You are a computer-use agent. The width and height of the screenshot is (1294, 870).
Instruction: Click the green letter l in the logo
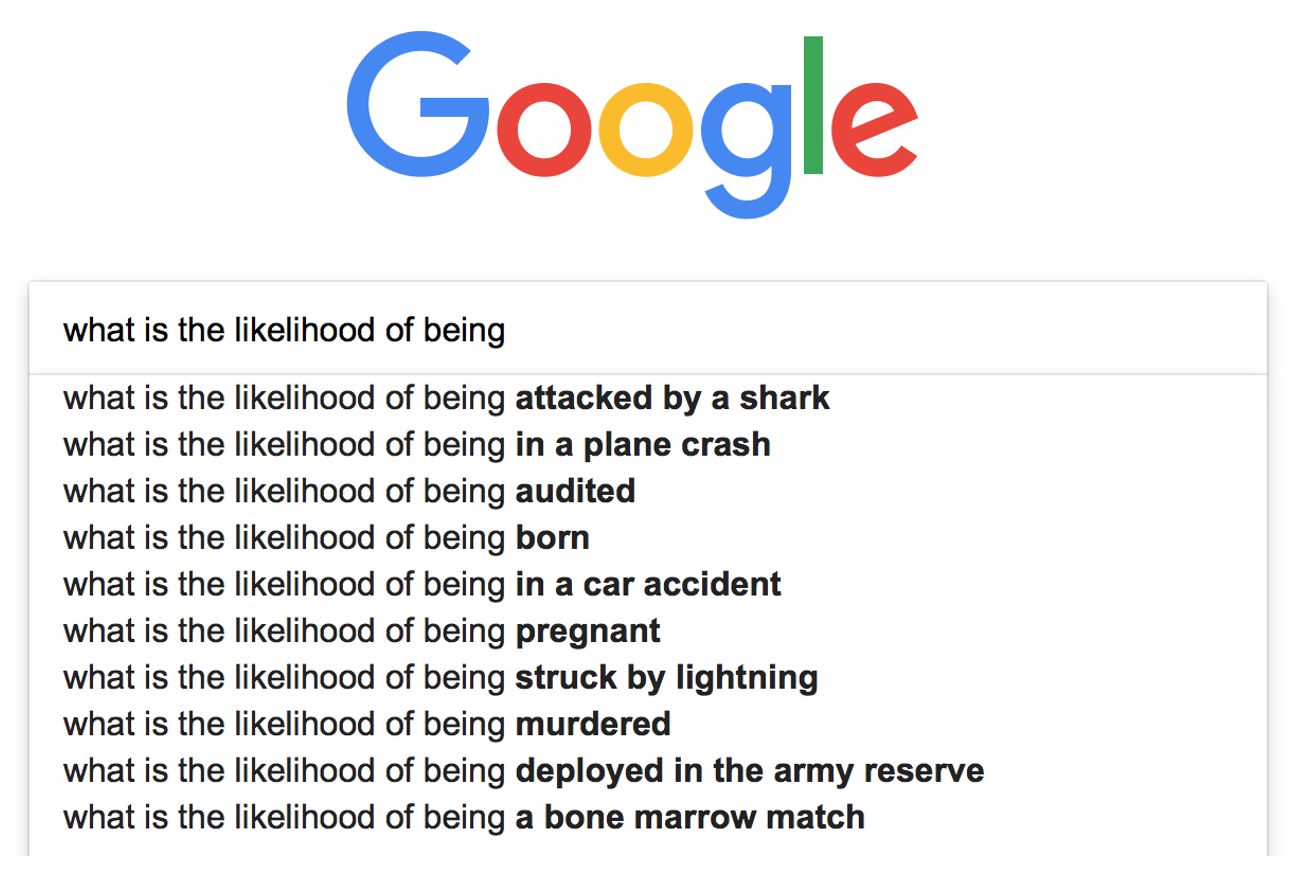[x=813, y=105]
